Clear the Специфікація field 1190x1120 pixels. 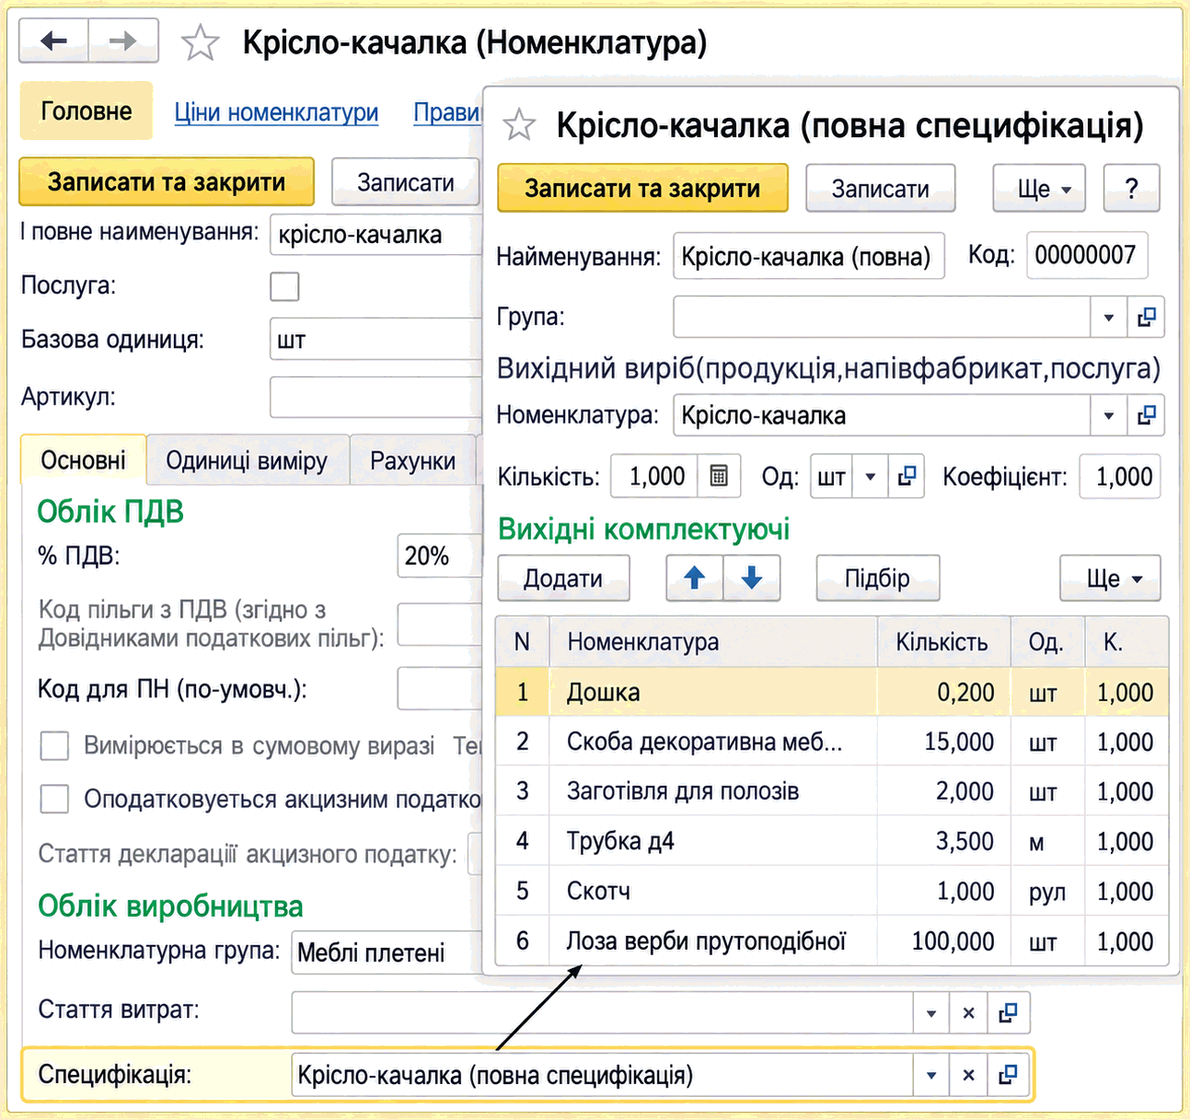(968, 1075)
